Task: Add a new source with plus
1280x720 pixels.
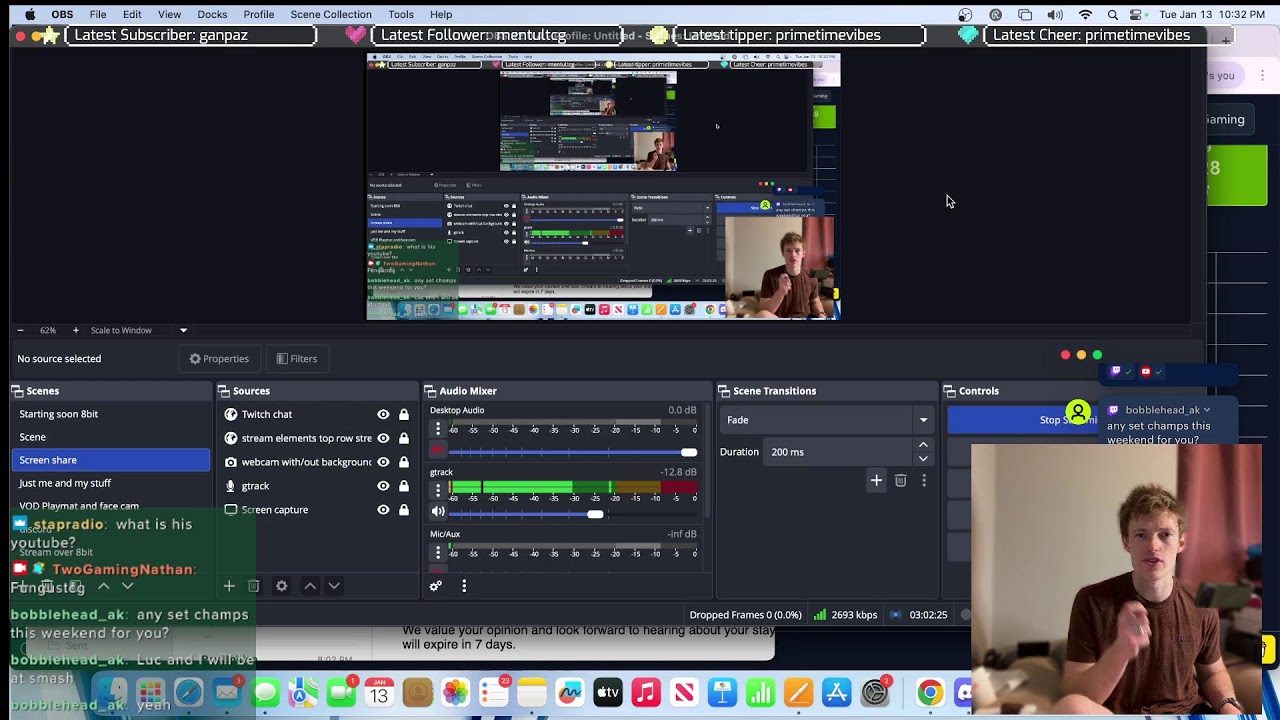Action: (x=229, y=586)
